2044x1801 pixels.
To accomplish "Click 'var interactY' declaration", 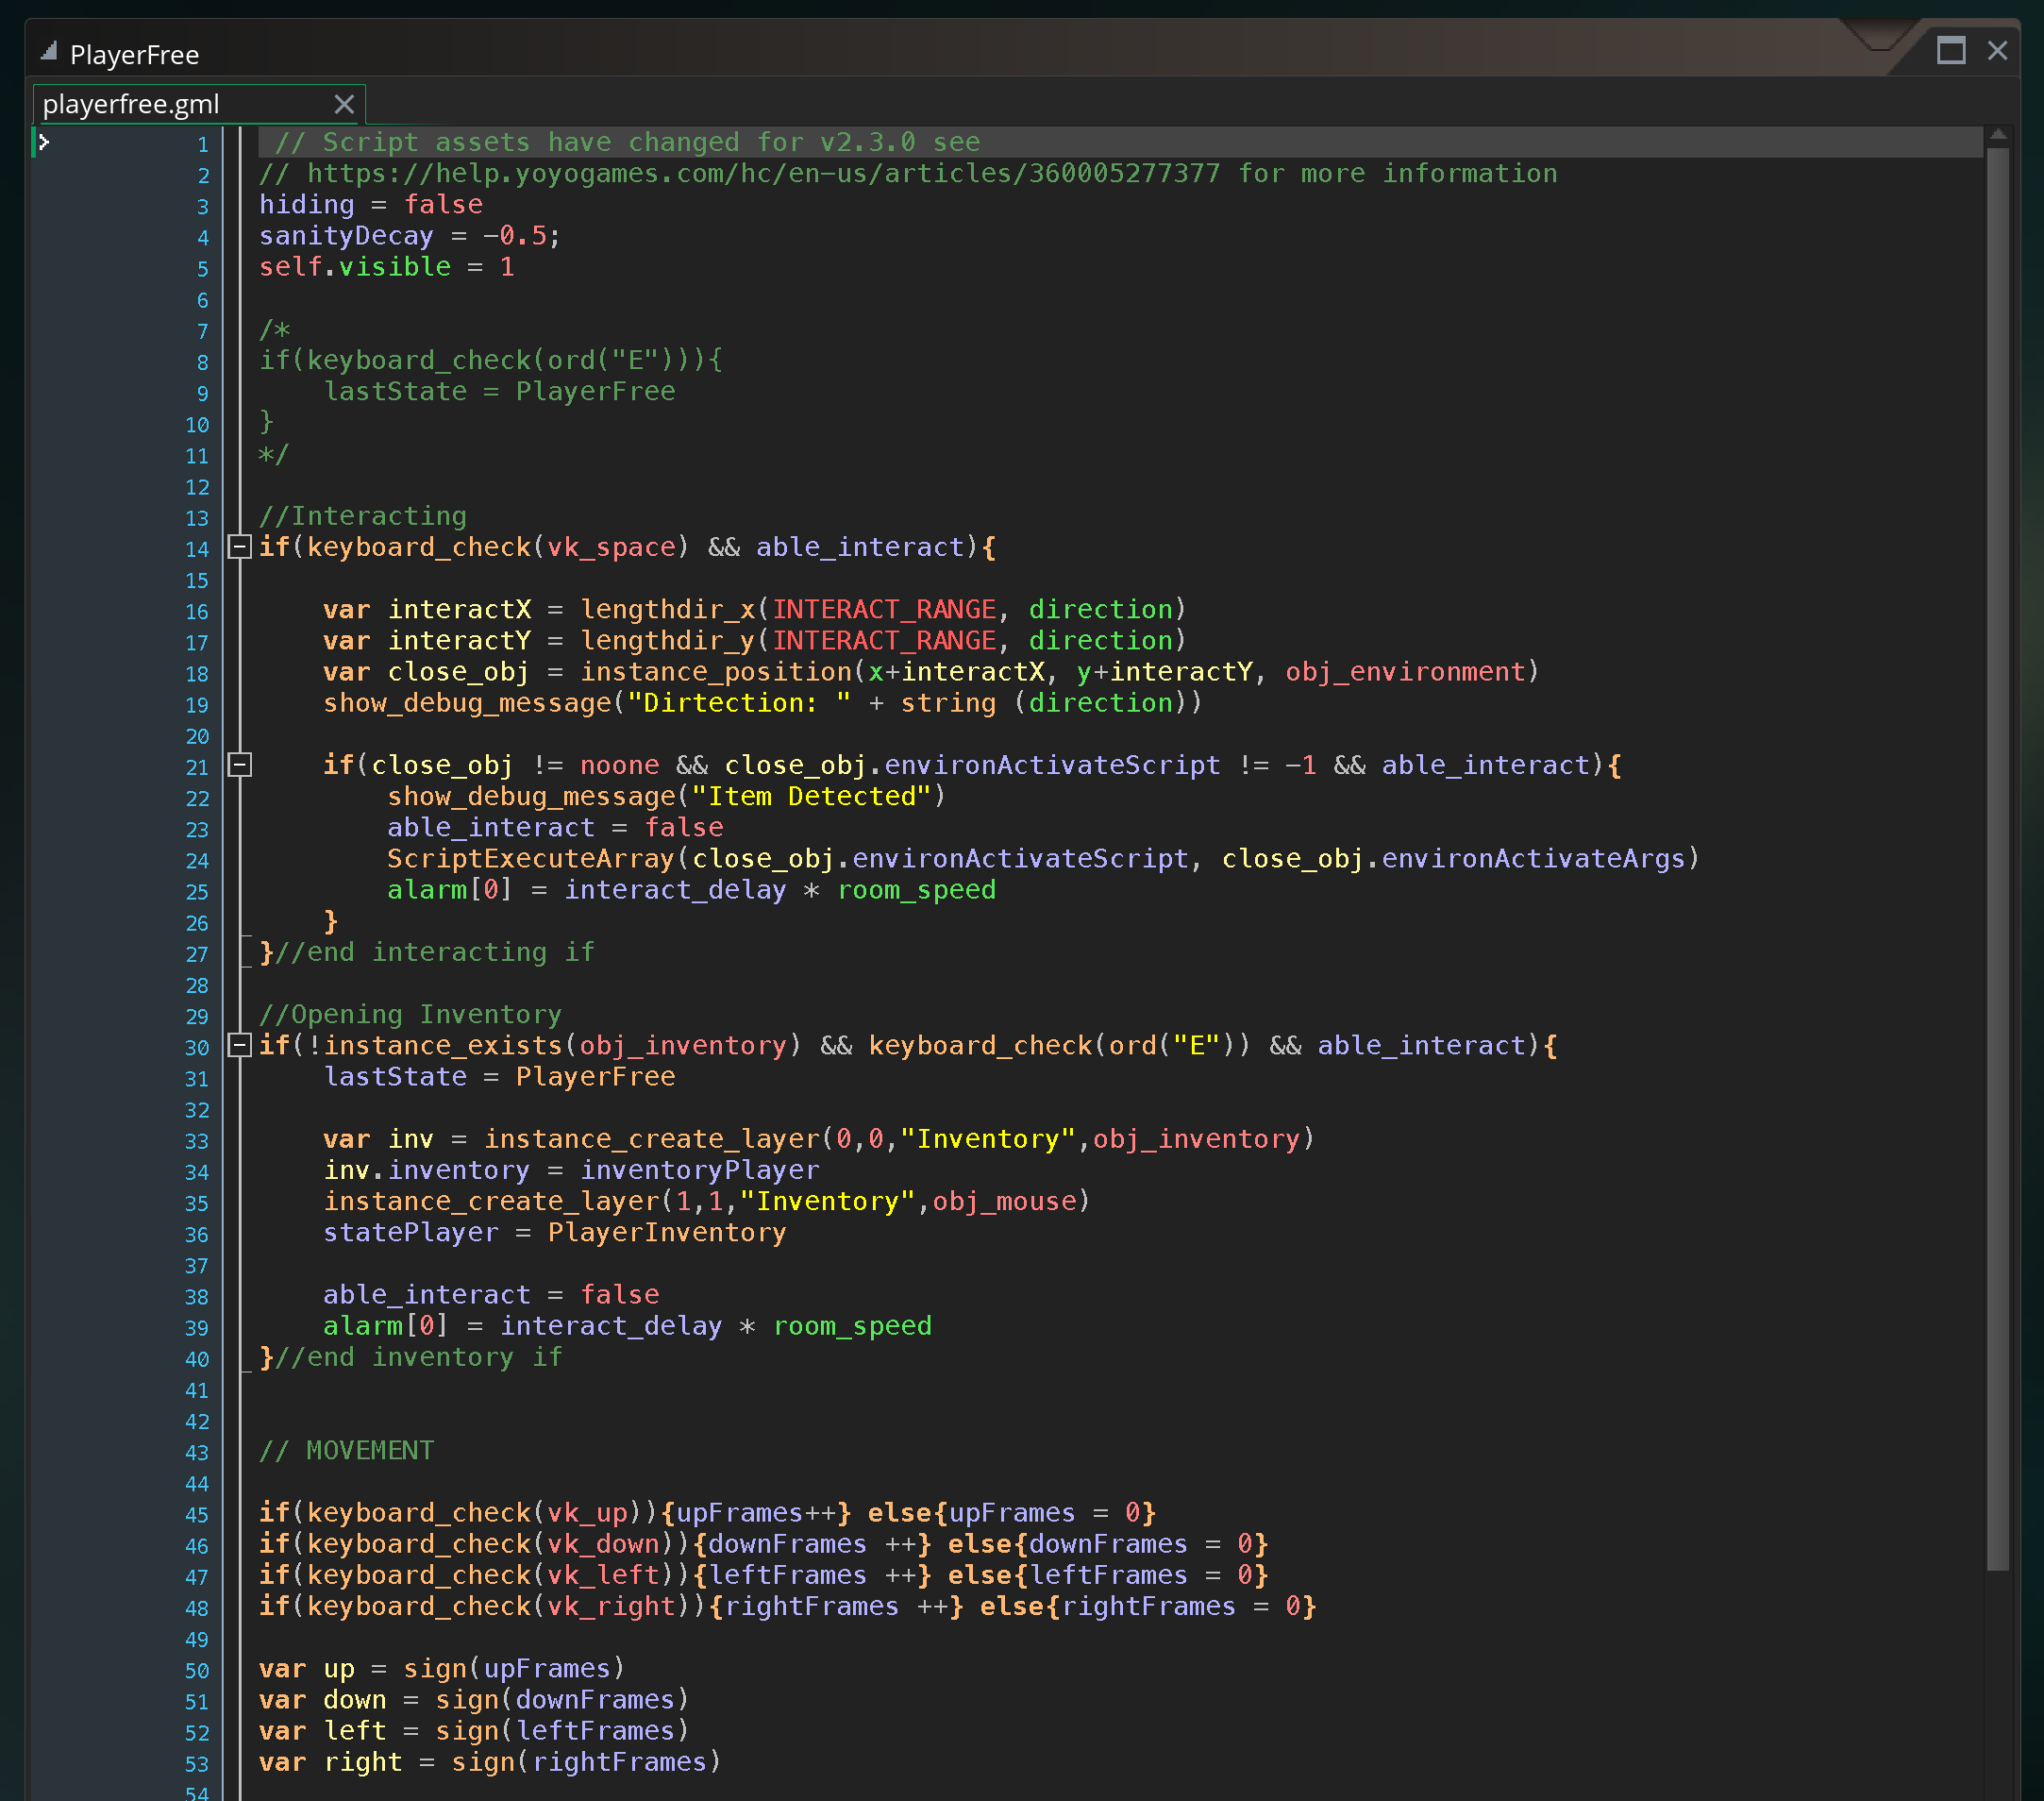I will coord(427,640).
